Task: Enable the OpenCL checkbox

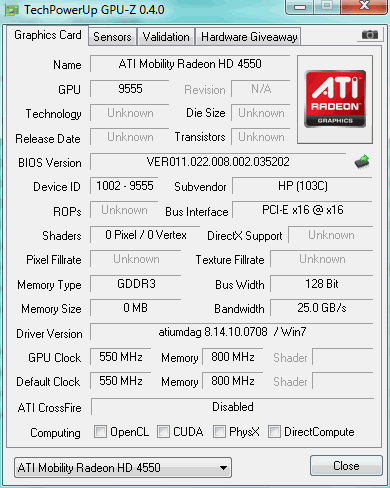Action: pos(100,431)
